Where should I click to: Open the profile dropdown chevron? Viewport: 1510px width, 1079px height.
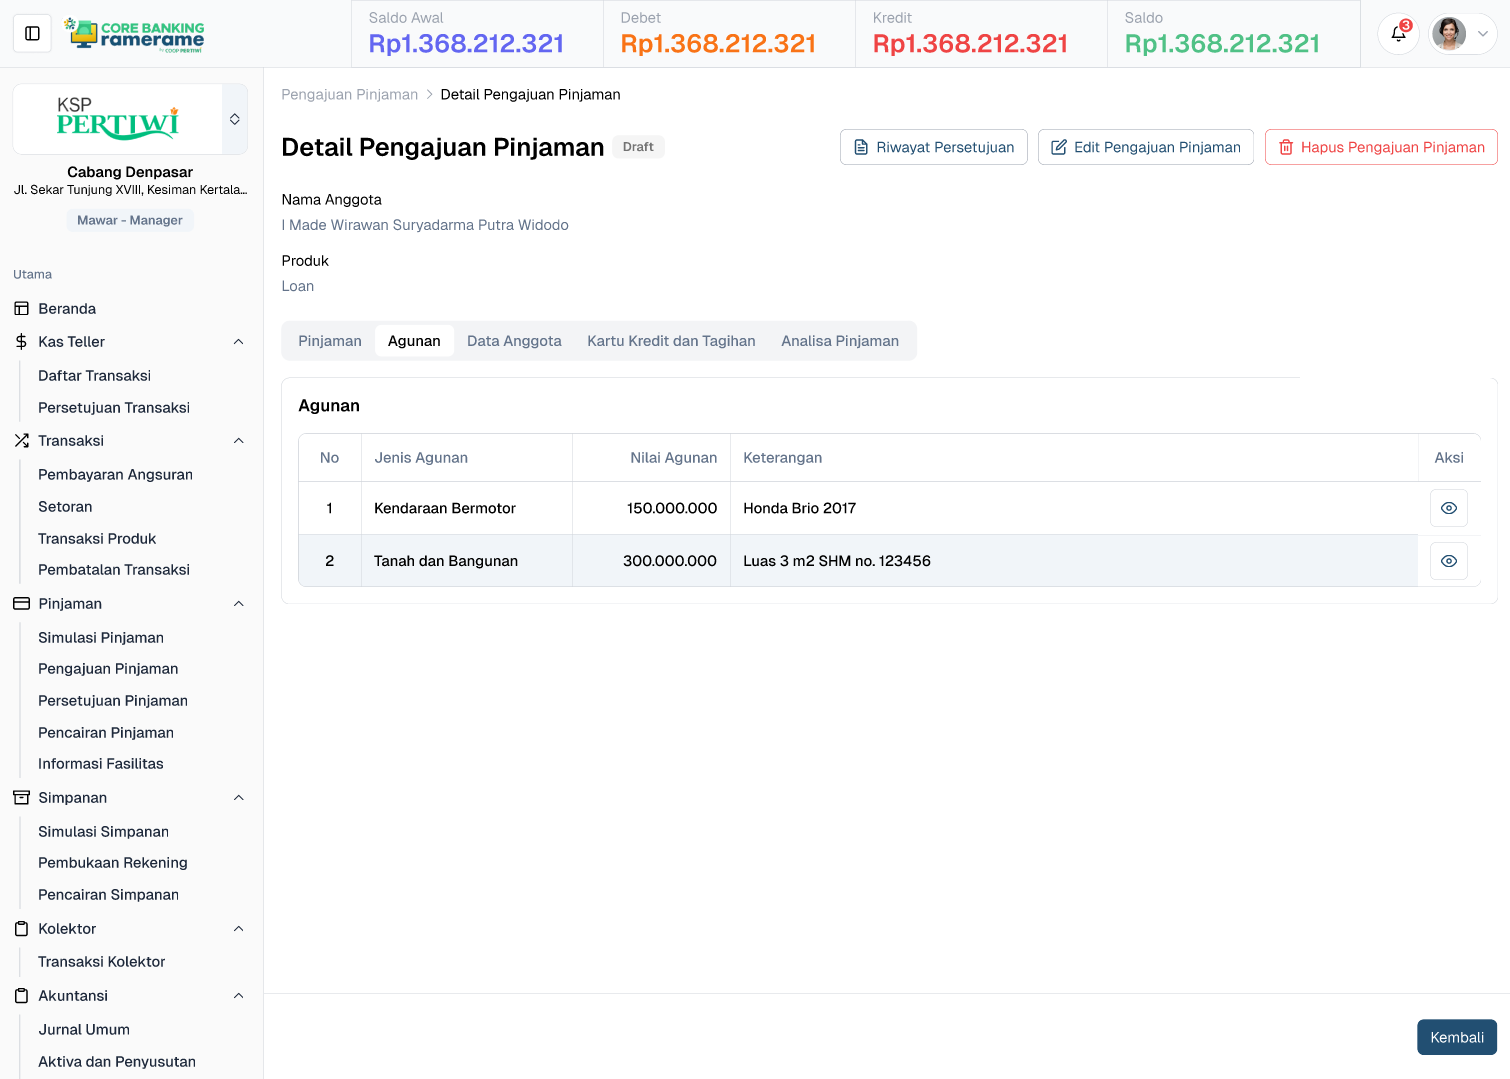(1483, 34)
